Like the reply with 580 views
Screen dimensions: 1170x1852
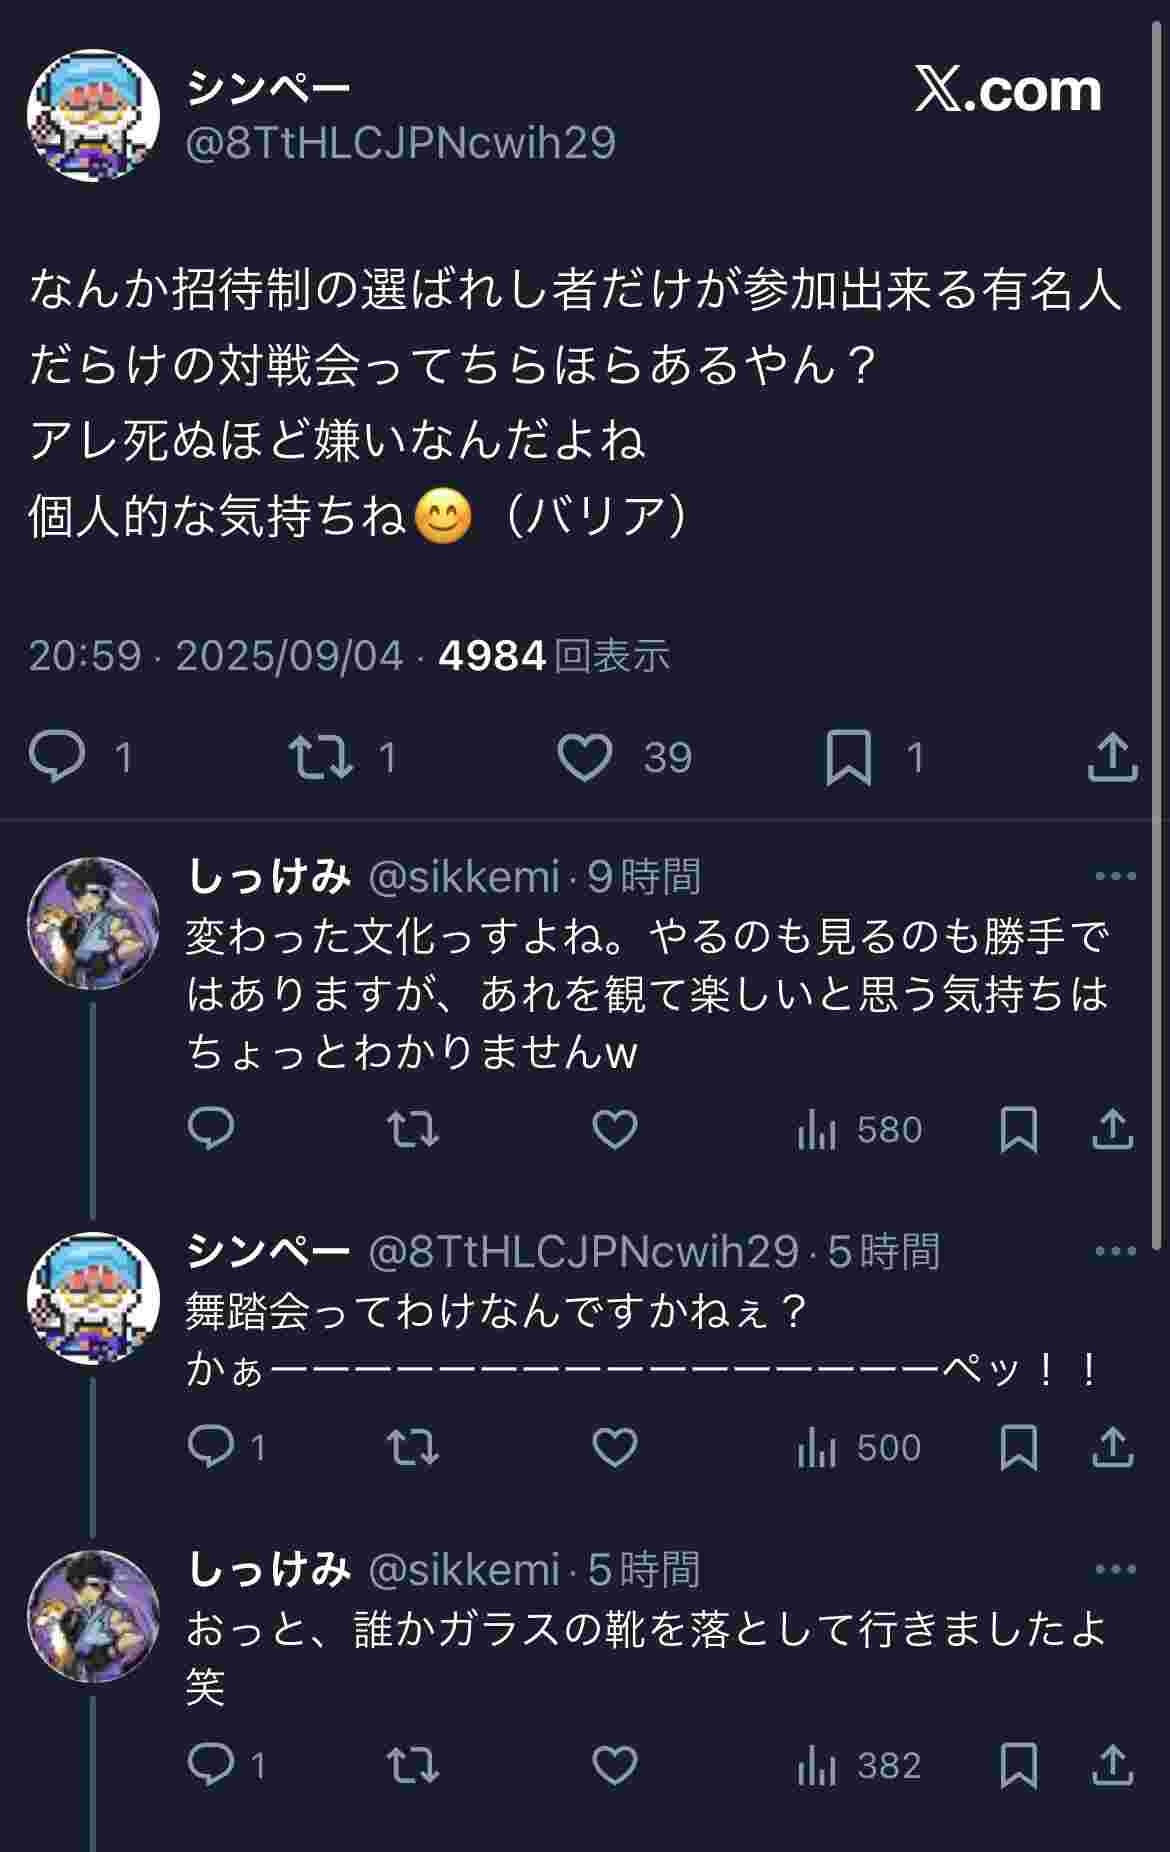pos(615,1130)
